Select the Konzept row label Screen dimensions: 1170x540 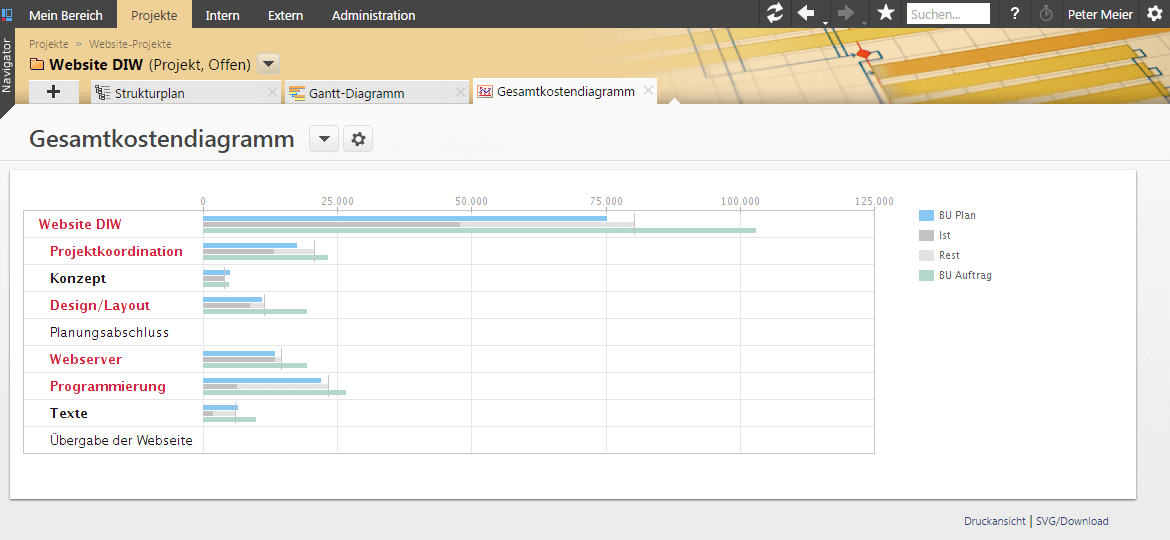[x=78, y=278]
